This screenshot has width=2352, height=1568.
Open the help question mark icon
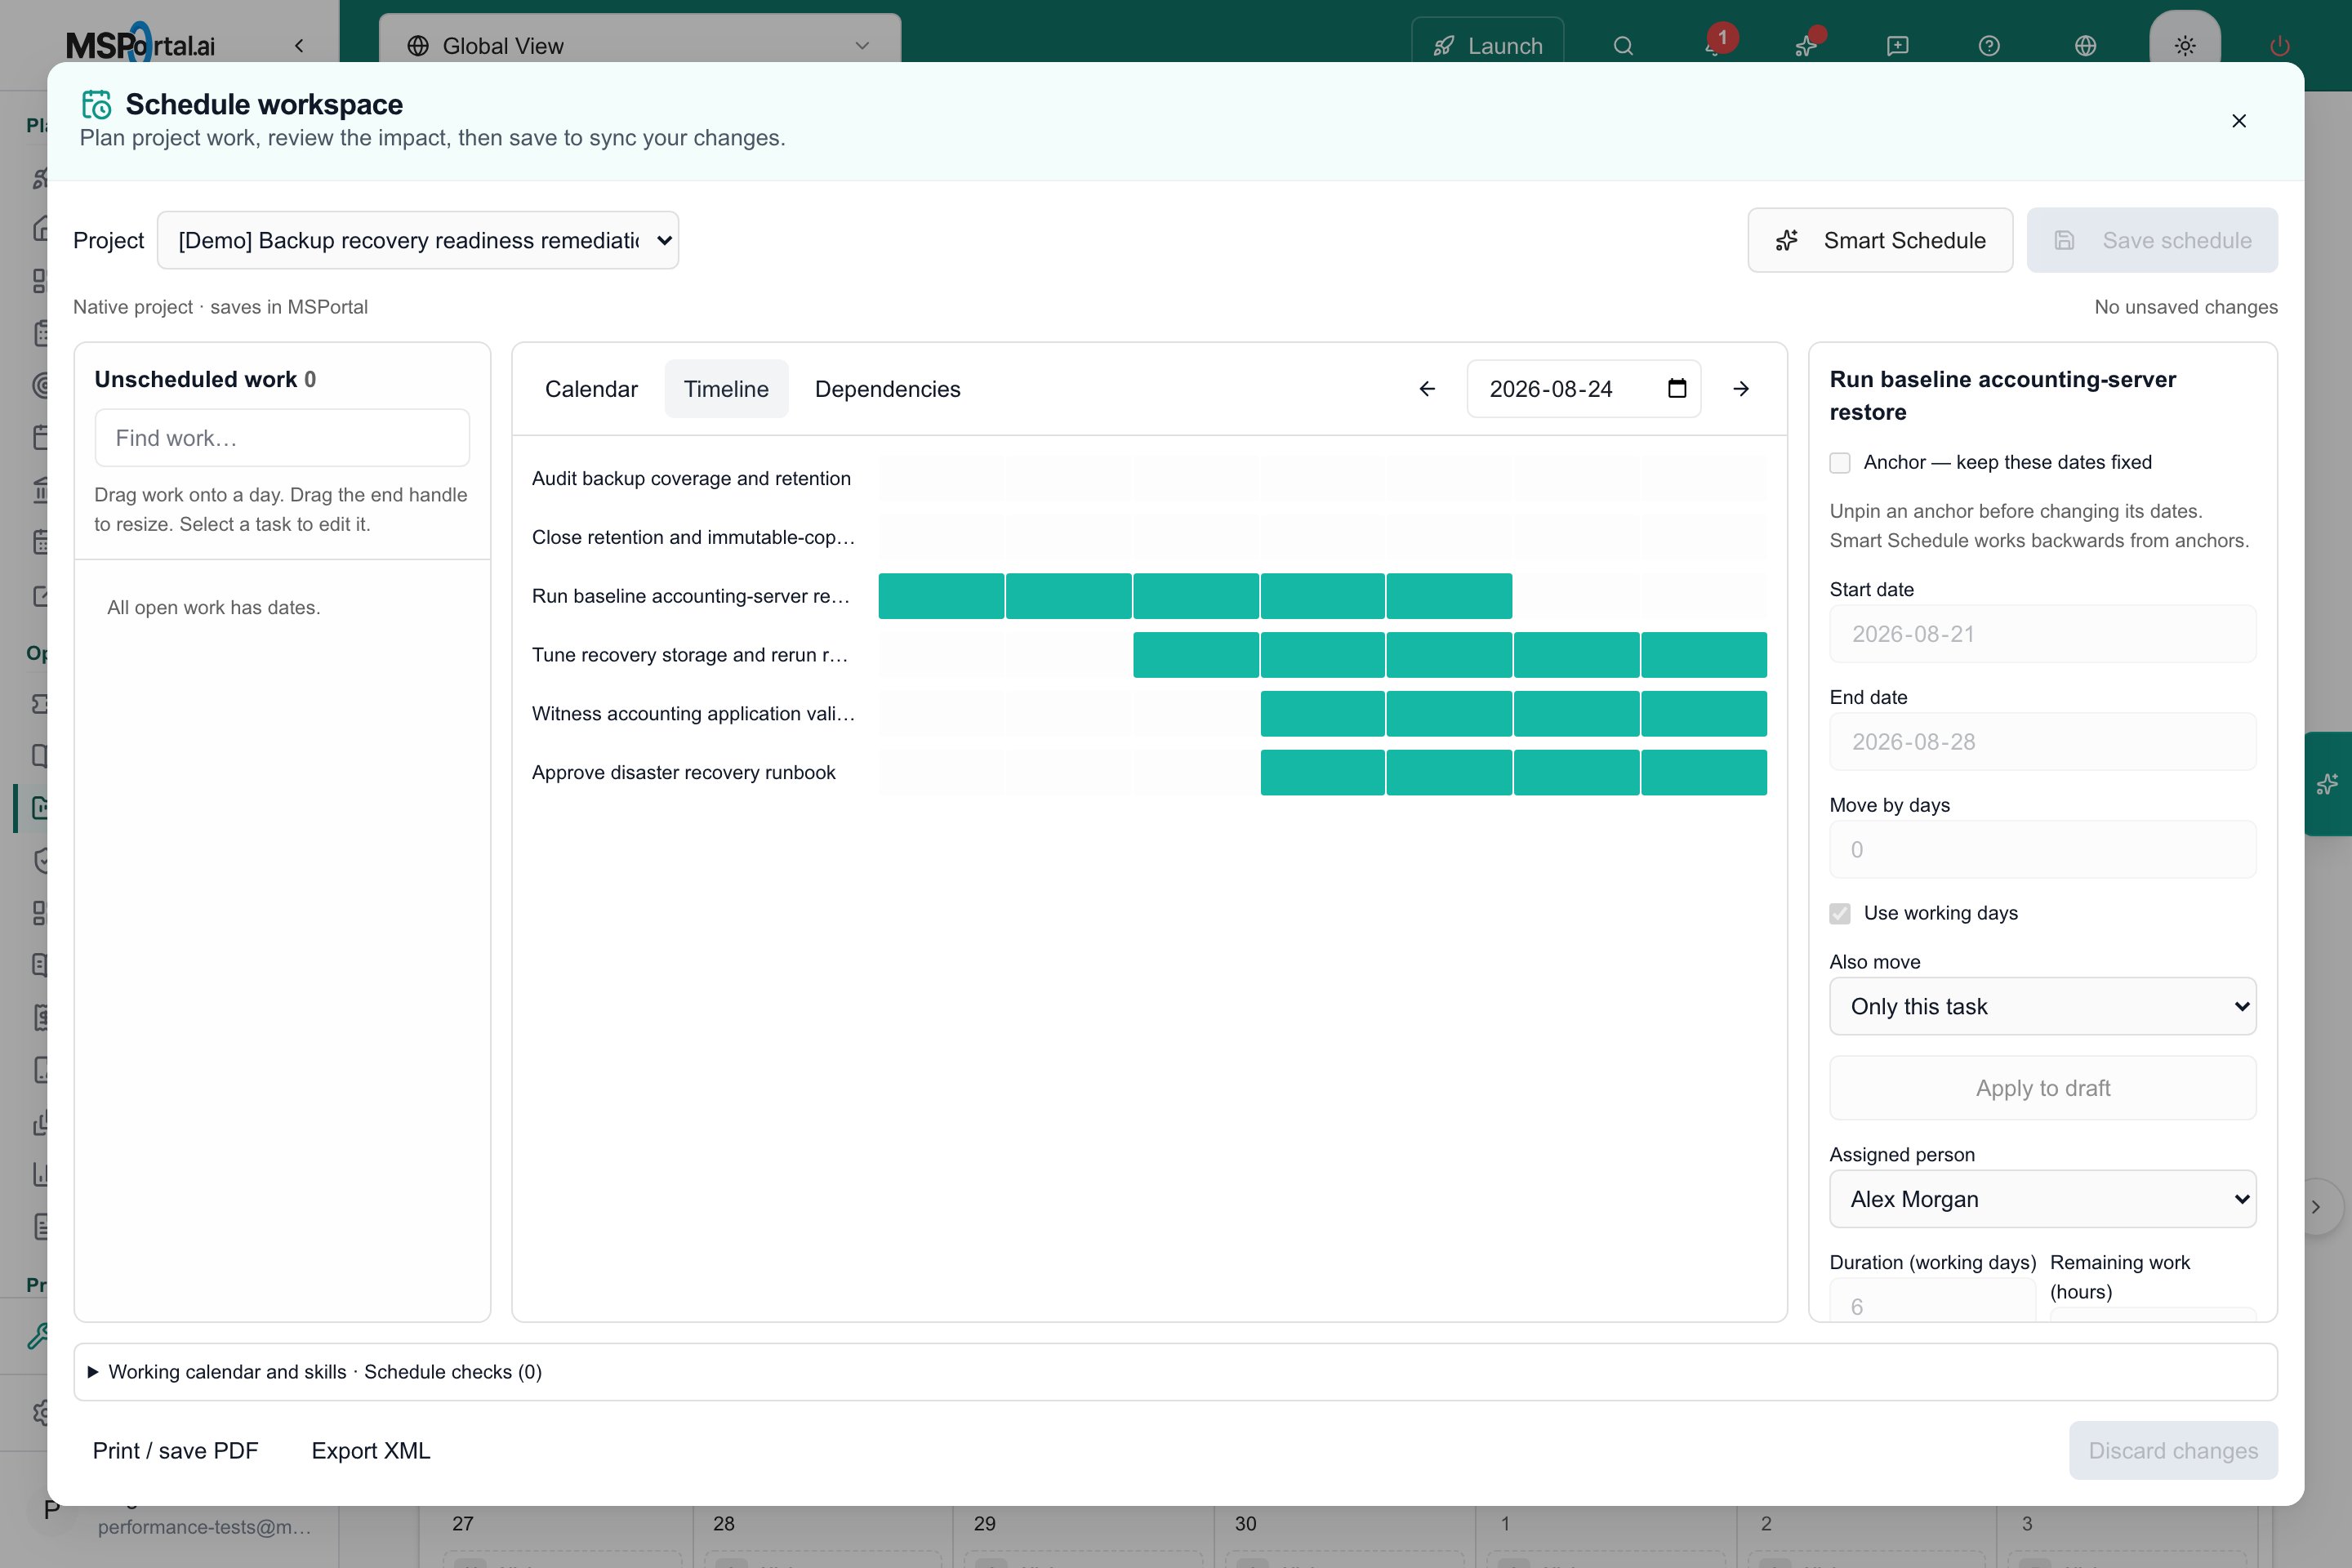click(x=1989, y=46)
